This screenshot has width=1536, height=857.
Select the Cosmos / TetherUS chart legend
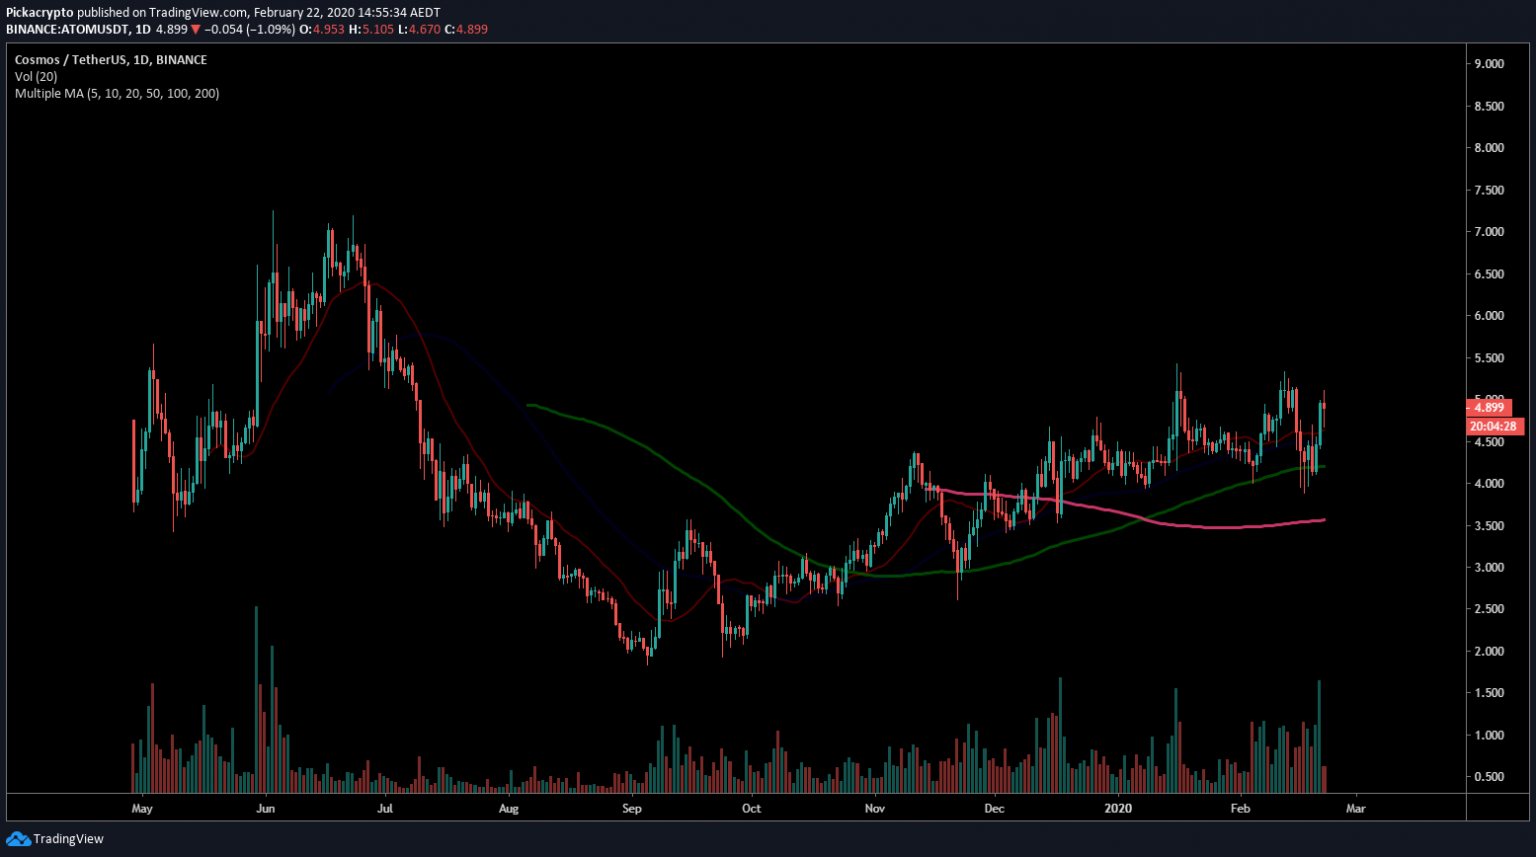pyautogui.click(x=110, y=60)
